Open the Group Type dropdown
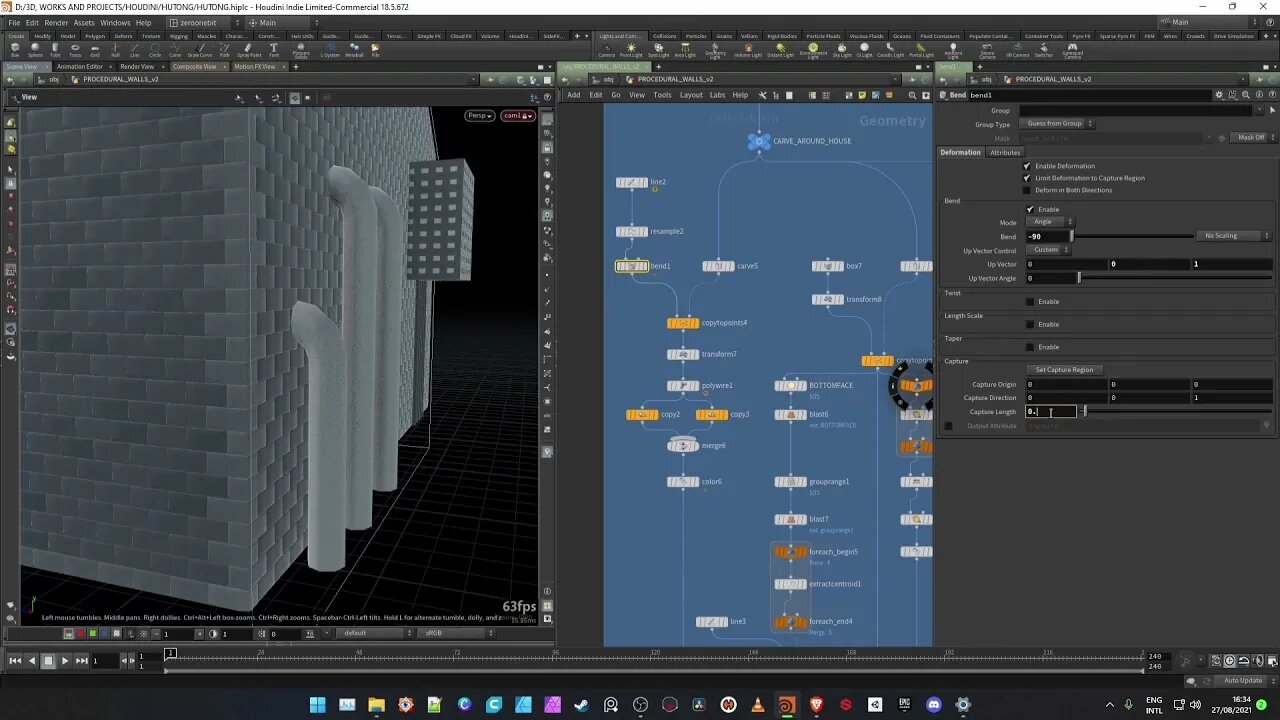This screenshot has width=1280, height=720. [1058, 124]
